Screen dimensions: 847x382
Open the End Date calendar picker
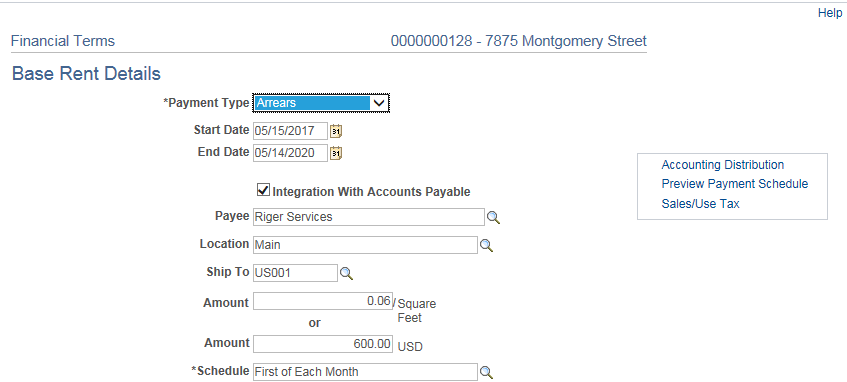[337, 153]
